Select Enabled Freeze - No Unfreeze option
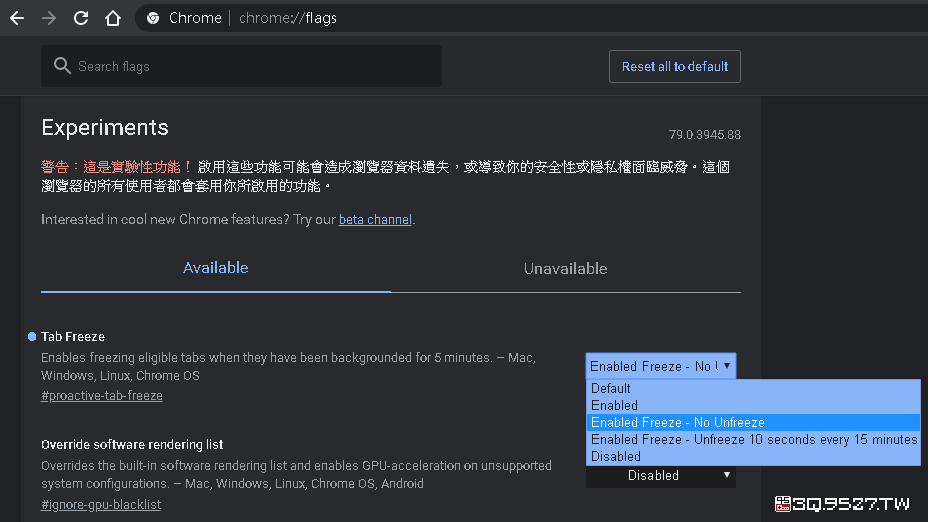The height and width of the screenshot is (522, 928). coord(753,423)
